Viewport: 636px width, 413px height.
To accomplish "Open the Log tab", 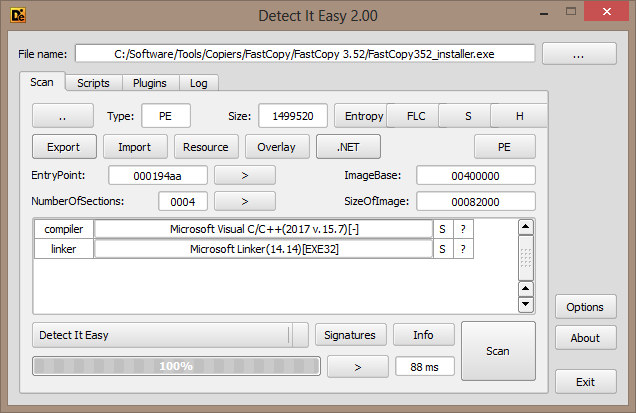I will [x=199, y=83].
